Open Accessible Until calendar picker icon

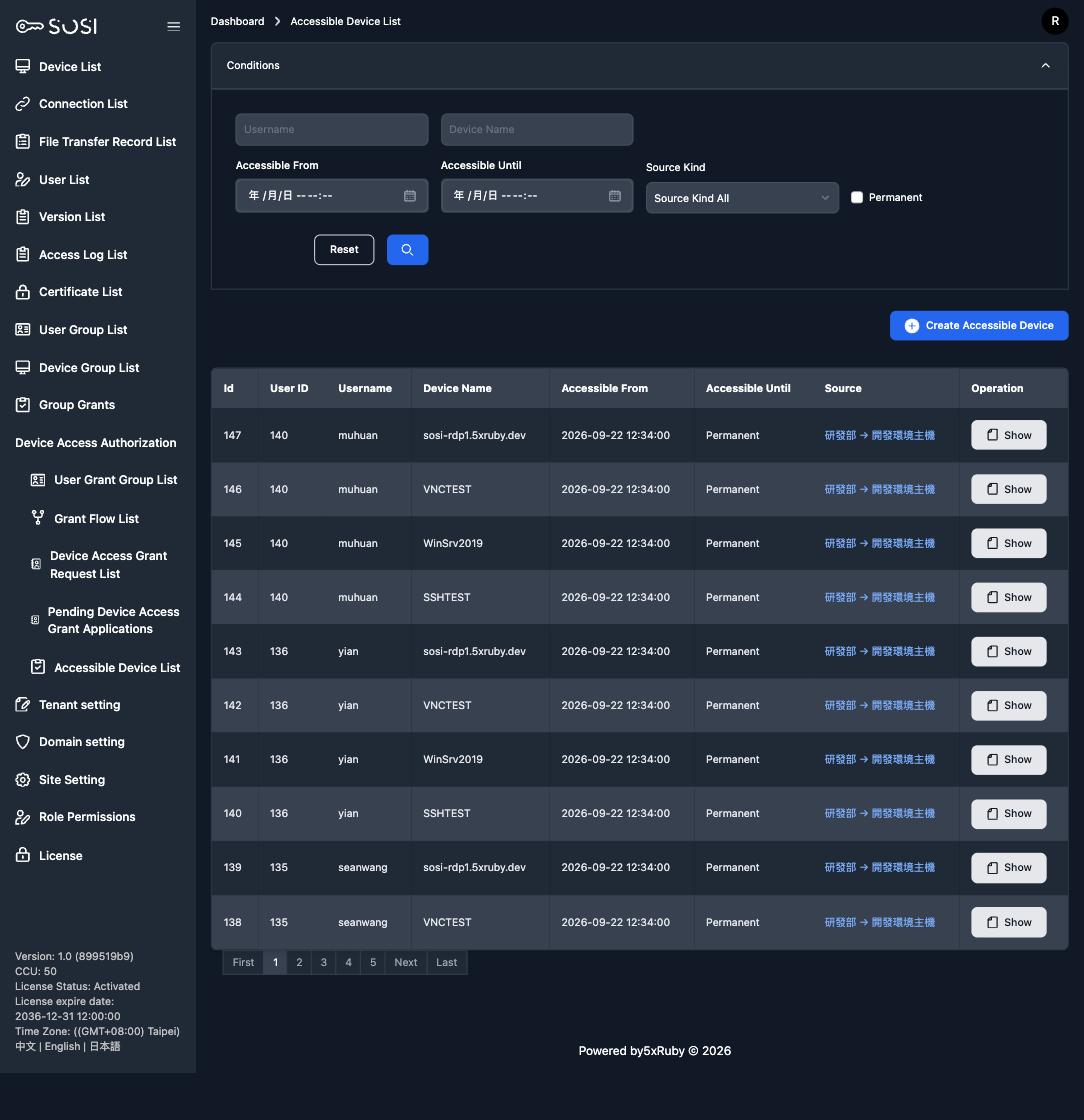[615, 196]
